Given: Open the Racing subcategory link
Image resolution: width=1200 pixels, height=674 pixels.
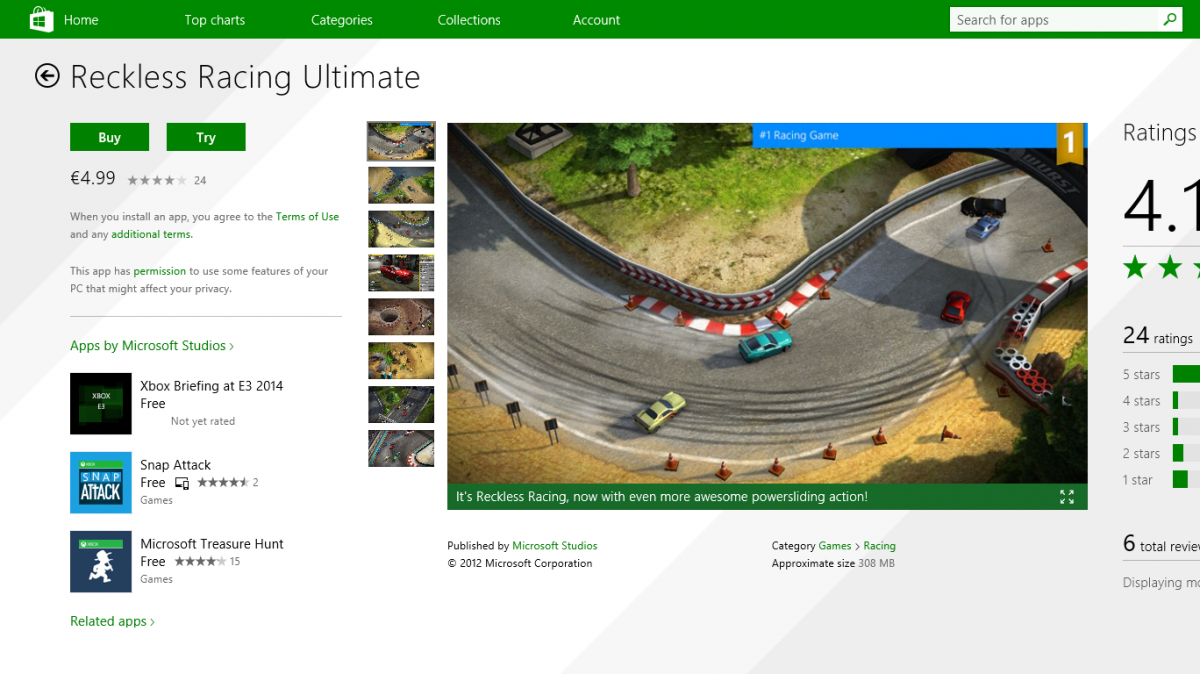Looking at the screenshot, I should coord(880,546).
